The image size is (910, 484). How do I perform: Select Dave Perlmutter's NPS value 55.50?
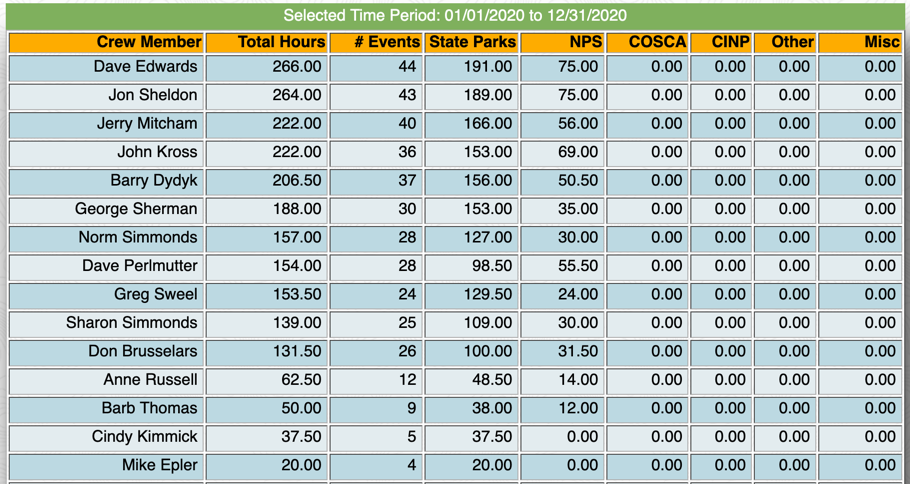point(579,266)
